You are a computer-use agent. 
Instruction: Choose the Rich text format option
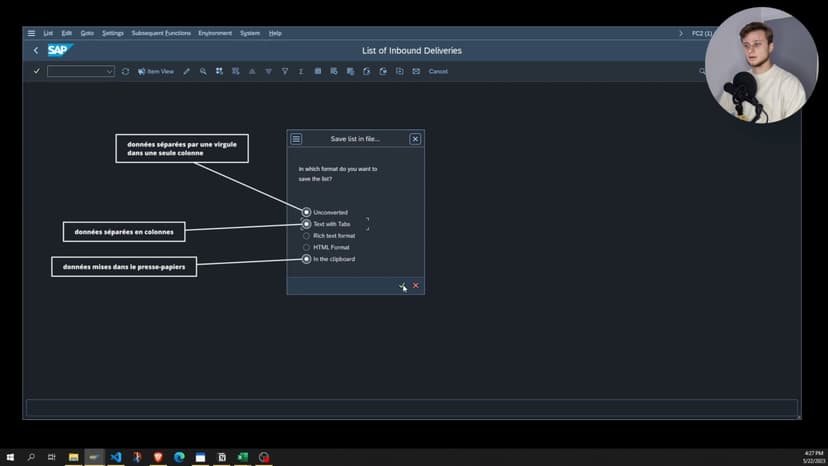[306, 236]
